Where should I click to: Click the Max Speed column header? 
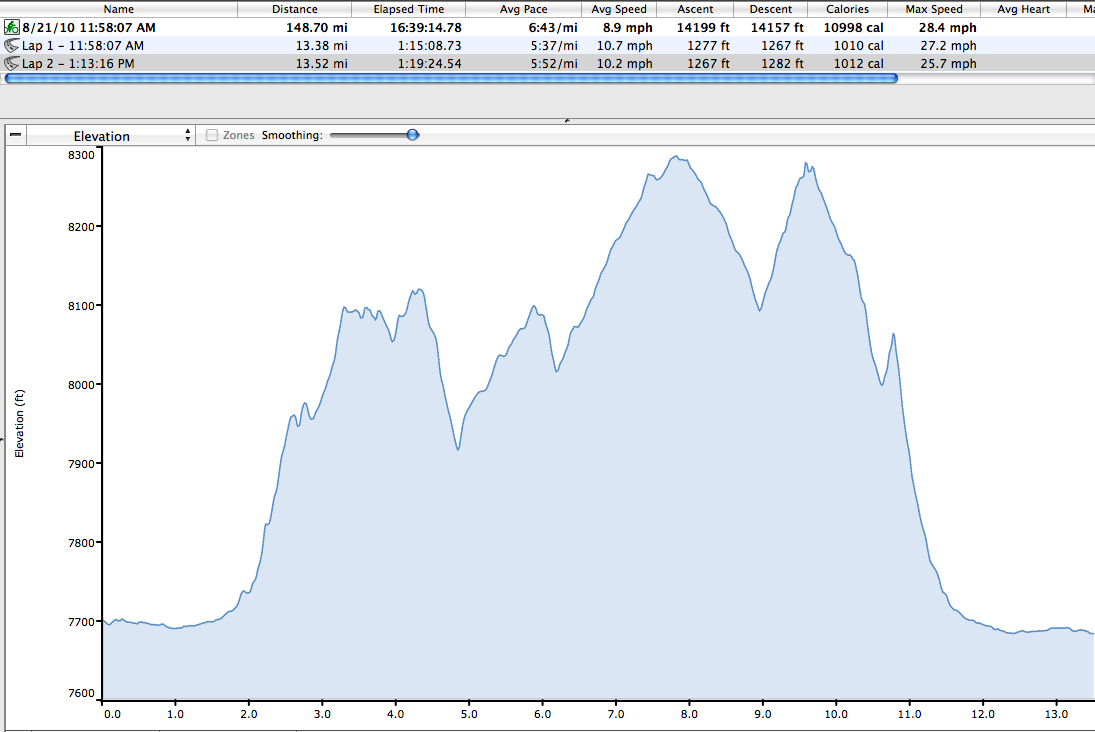pos(933,9)
